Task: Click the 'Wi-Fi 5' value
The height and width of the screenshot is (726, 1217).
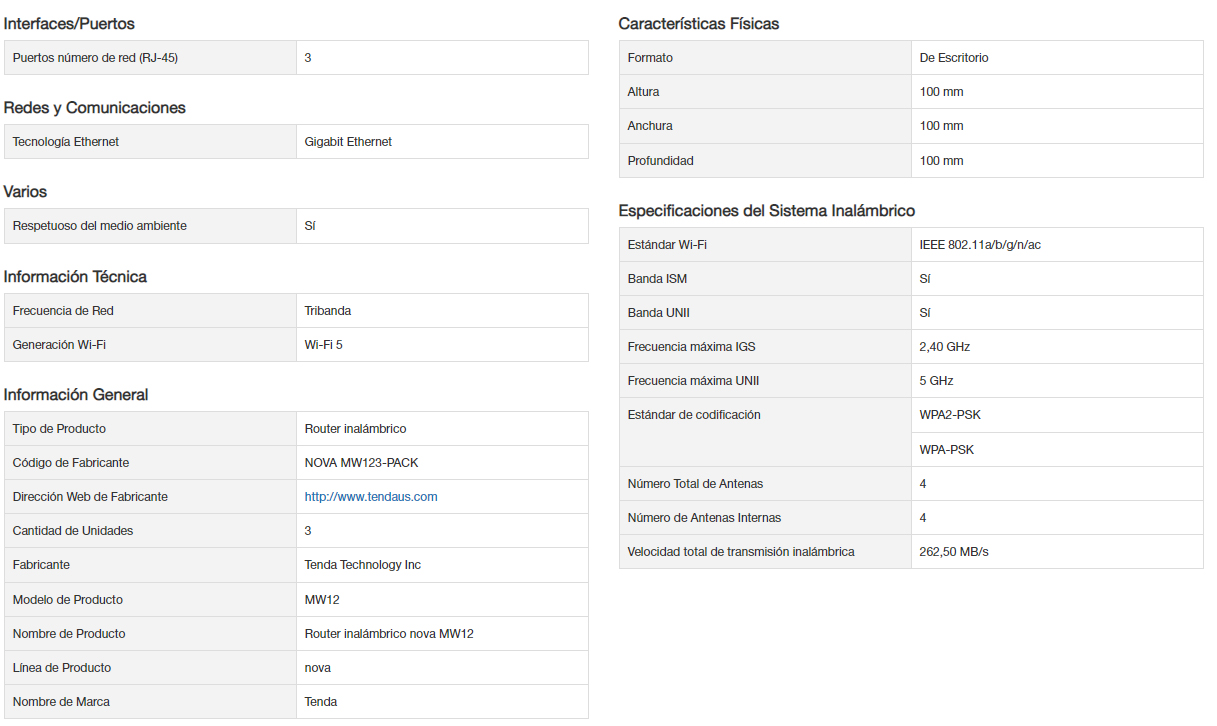Action: pos(324,345)
